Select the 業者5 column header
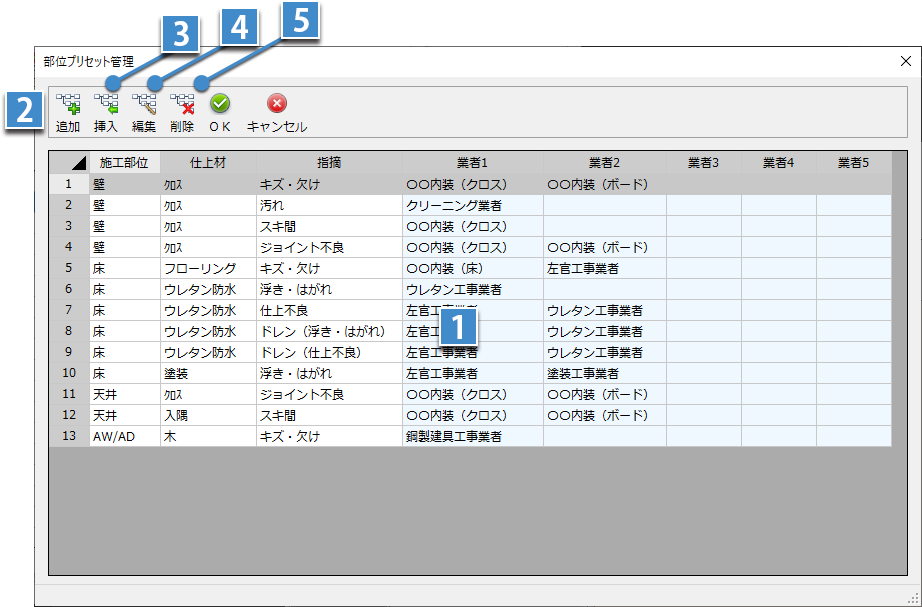The image size is (922, 607). tap(852, 163)
